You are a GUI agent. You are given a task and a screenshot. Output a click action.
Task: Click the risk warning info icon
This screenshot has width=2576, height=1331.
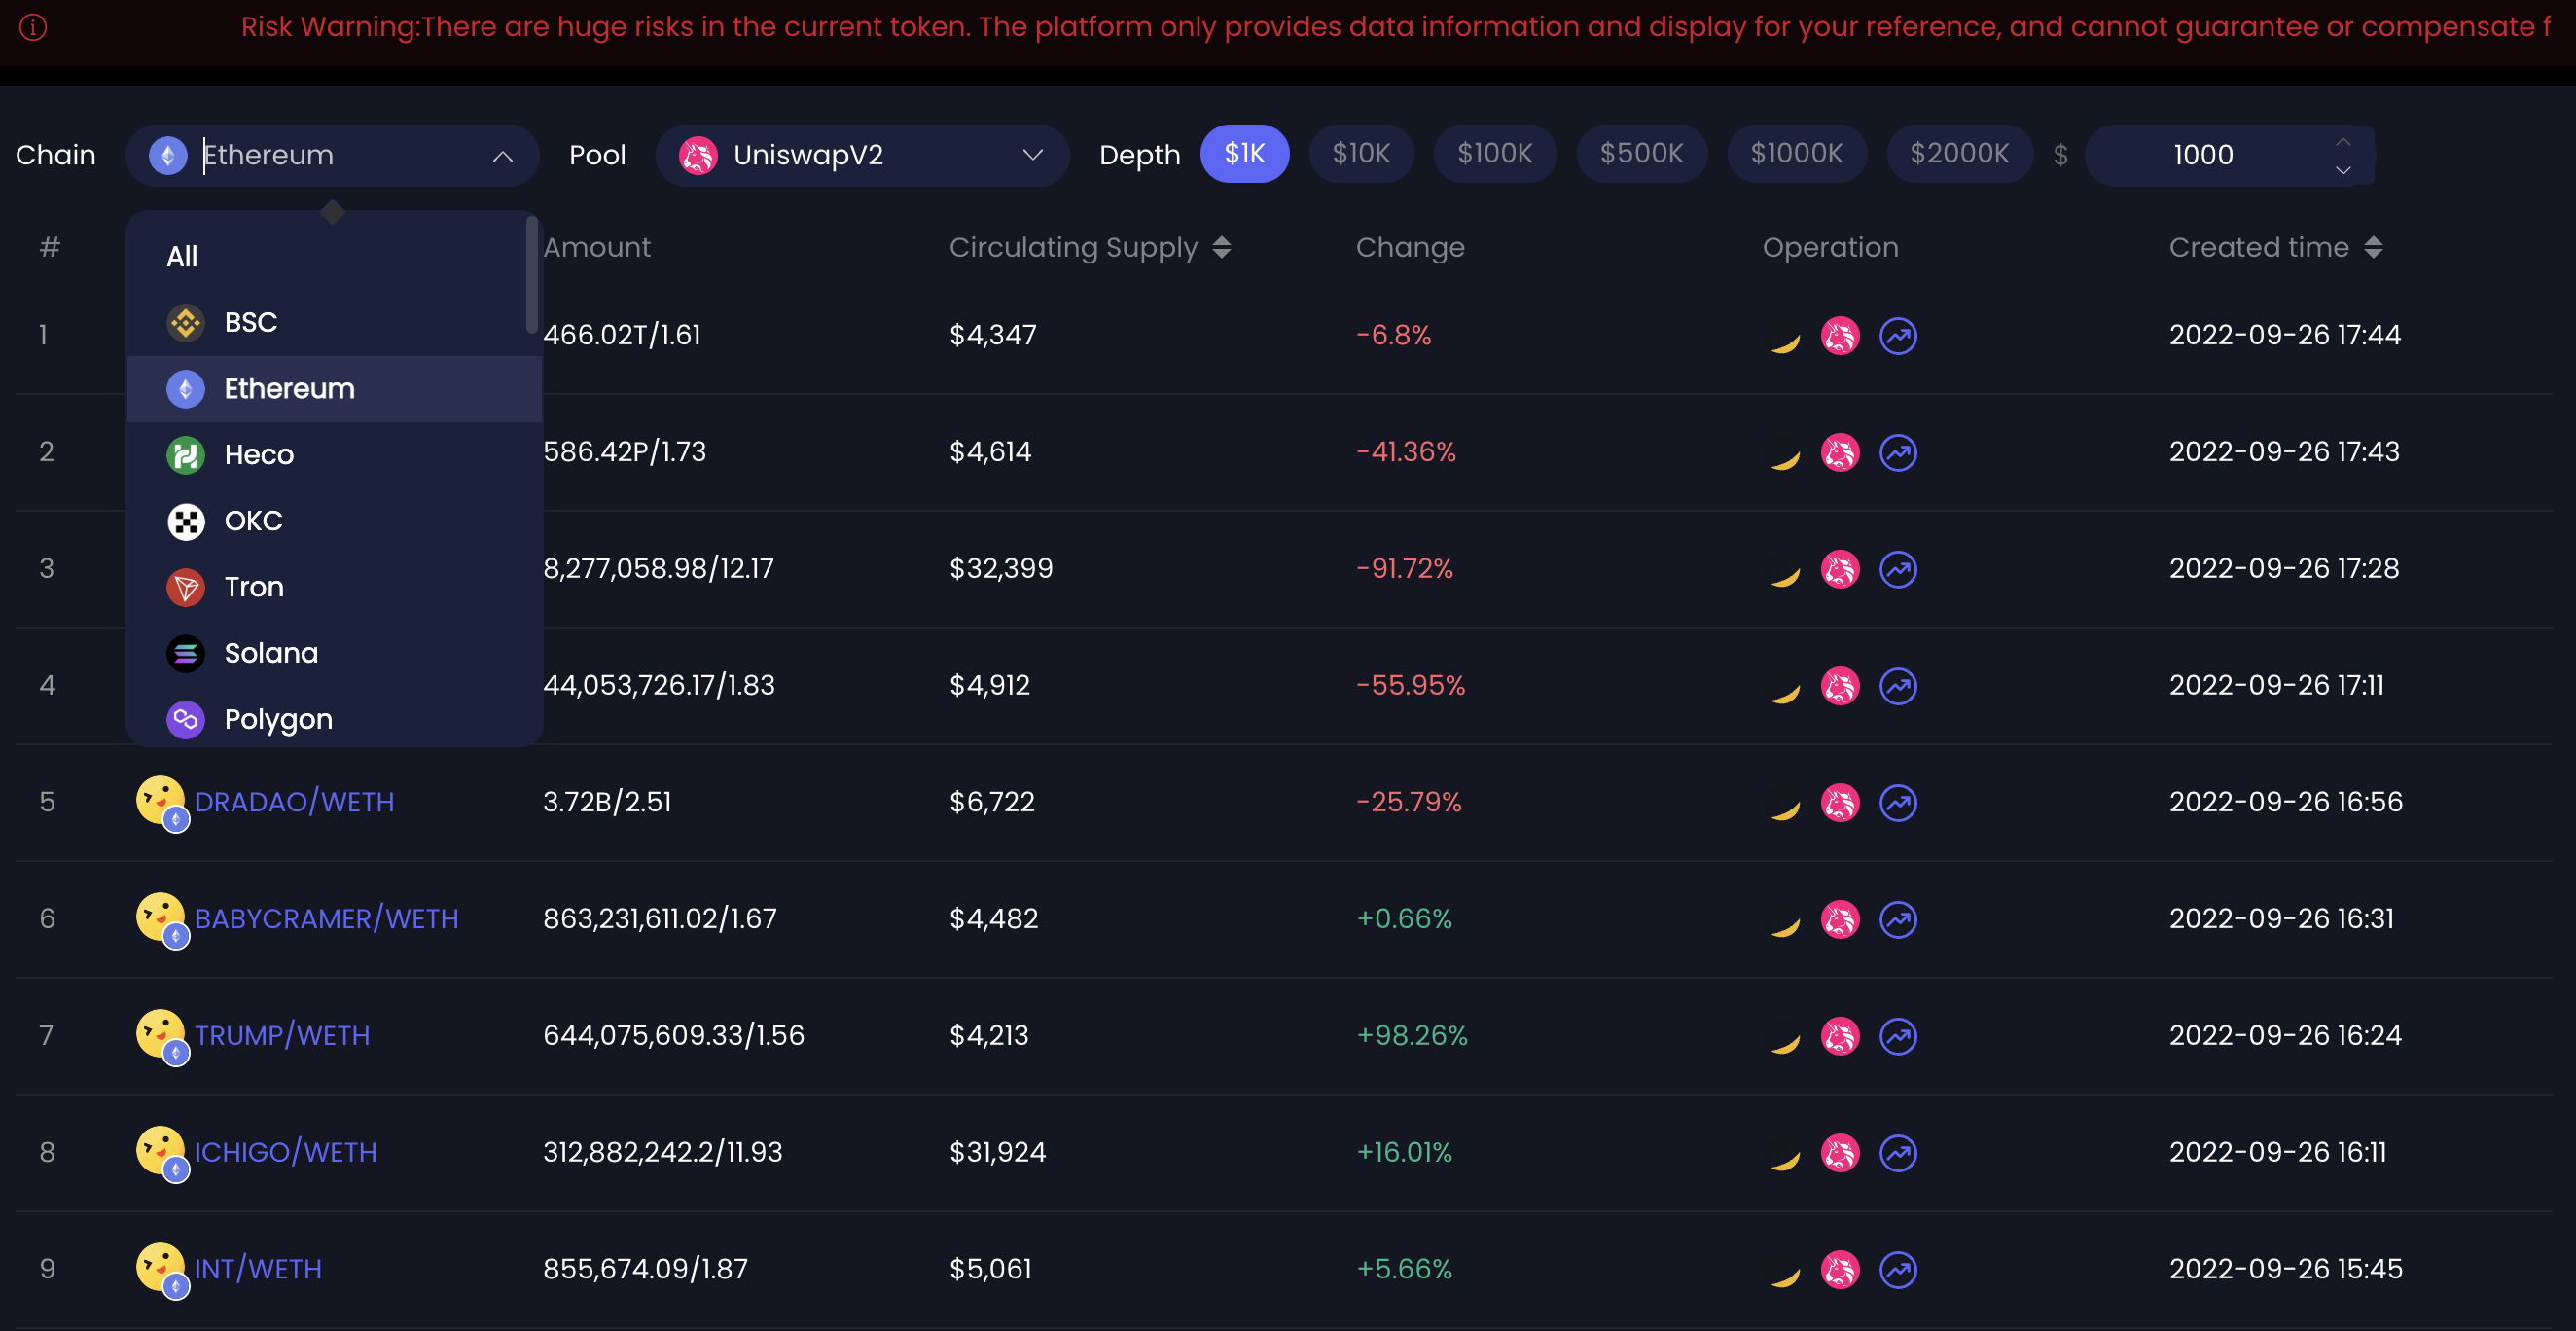tap(33, 27)
